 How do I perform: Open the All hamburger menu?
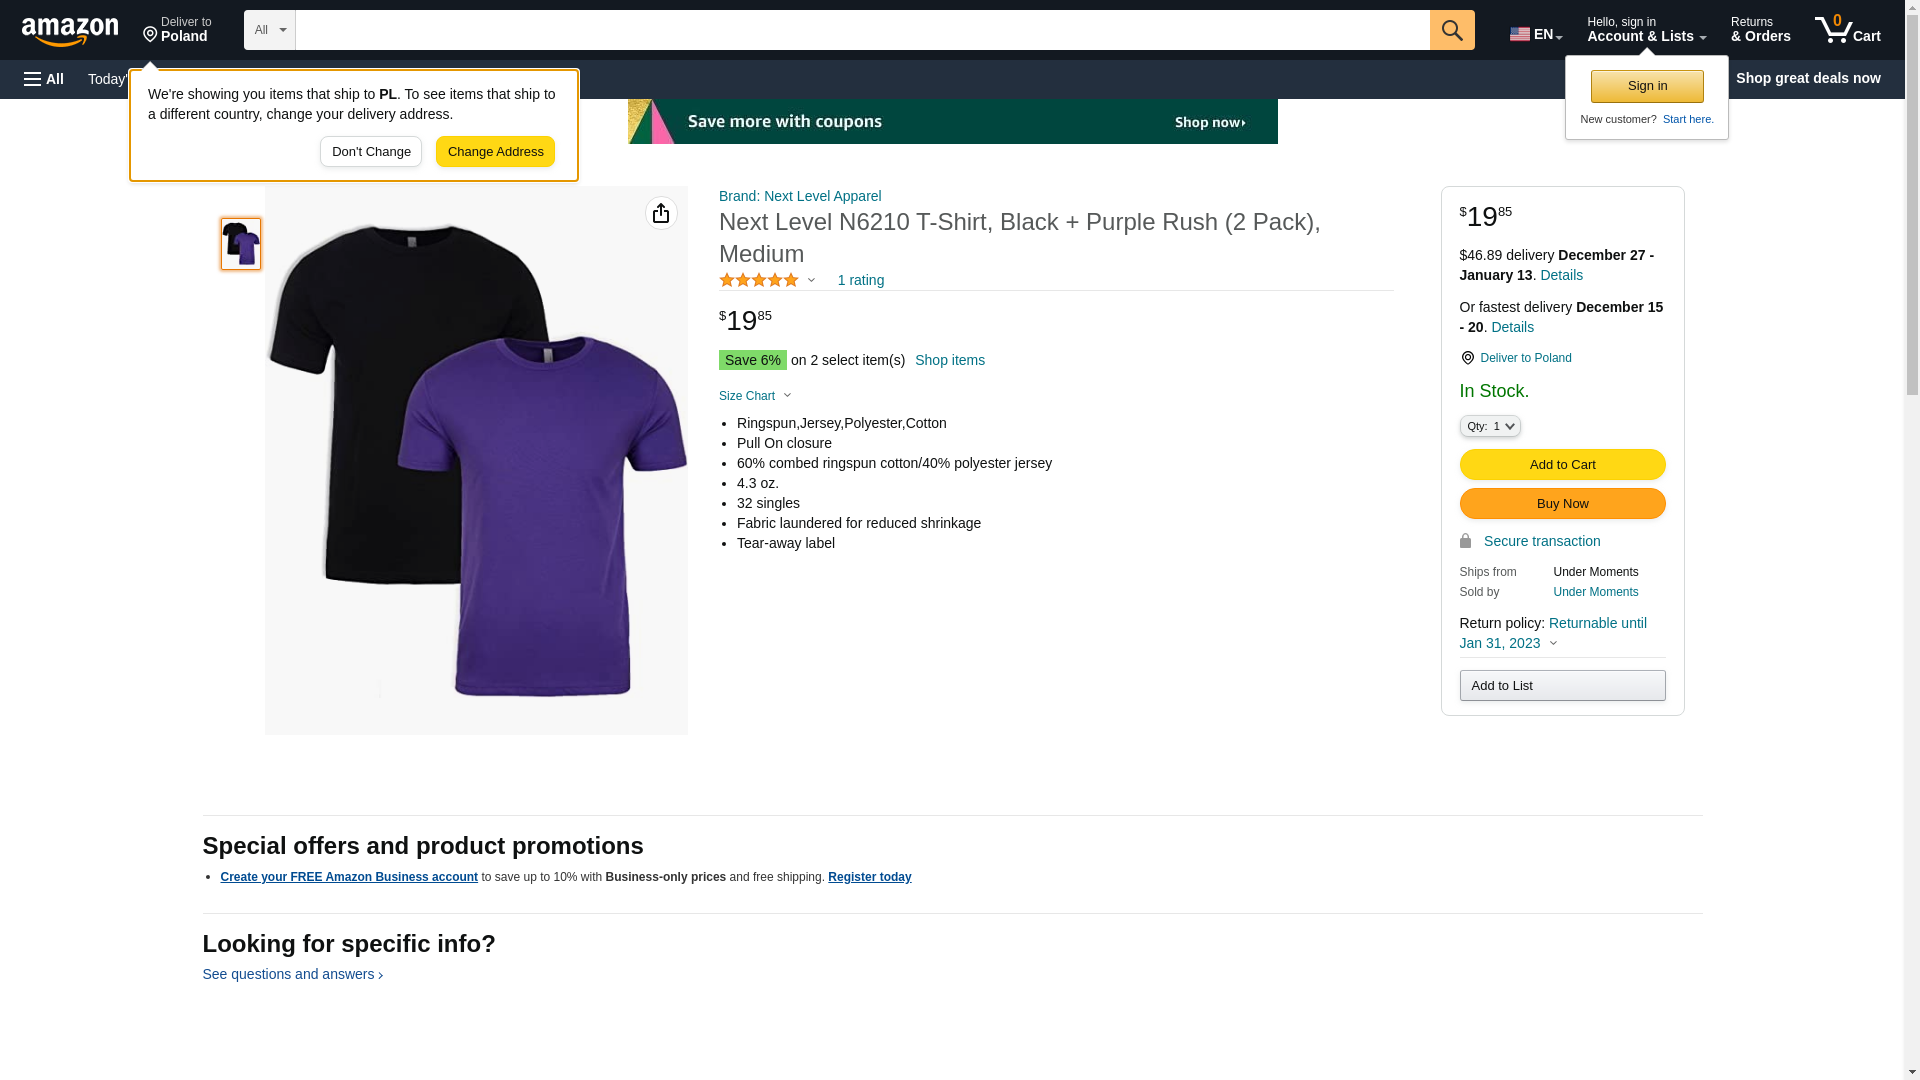pyautogui.click(x=44, y=79)
